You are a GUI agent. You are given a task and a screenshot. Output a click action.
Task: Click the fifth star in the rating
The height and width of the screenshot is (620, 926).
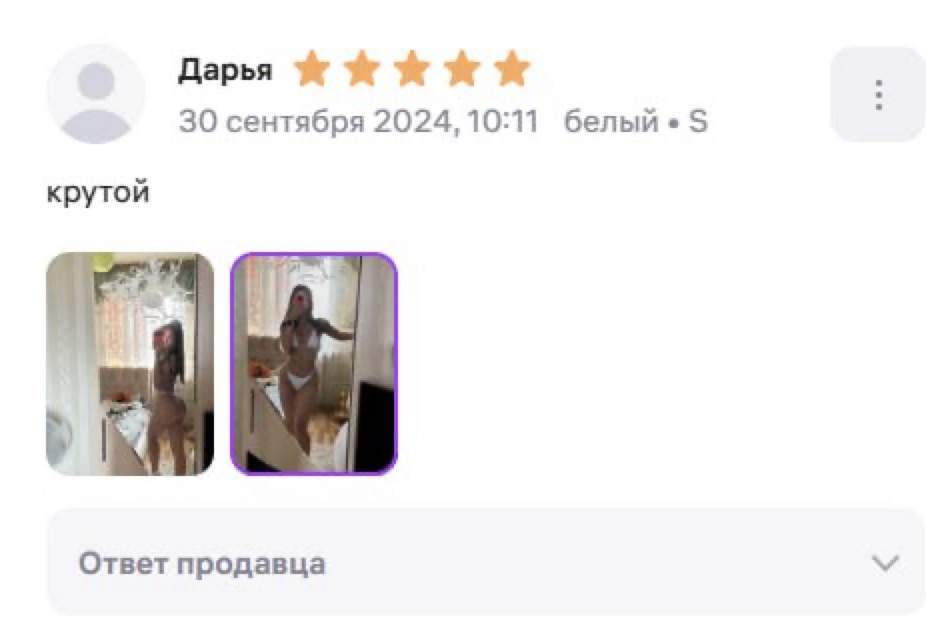512,68
